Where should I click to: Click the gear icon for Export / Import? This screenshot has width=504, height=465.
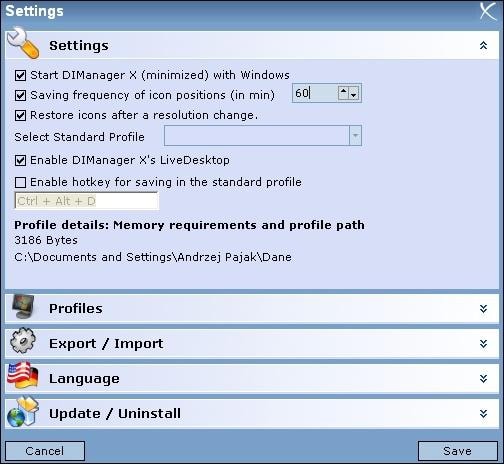(23, 341)
